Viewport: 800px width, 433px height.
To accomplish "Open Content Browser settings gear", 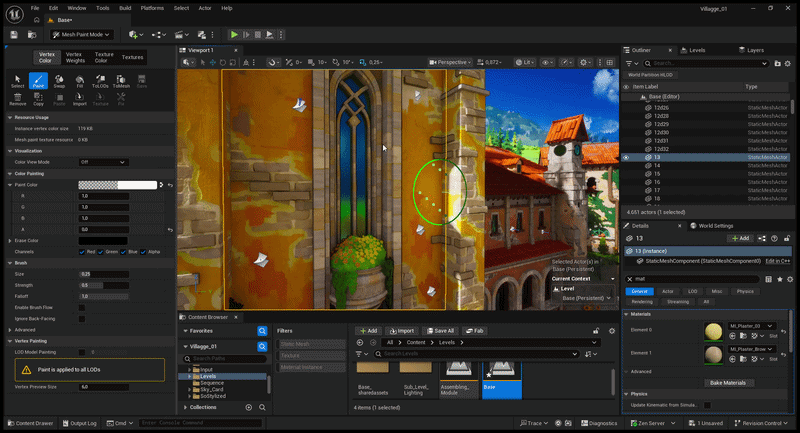I will click(x=612, y=330).
